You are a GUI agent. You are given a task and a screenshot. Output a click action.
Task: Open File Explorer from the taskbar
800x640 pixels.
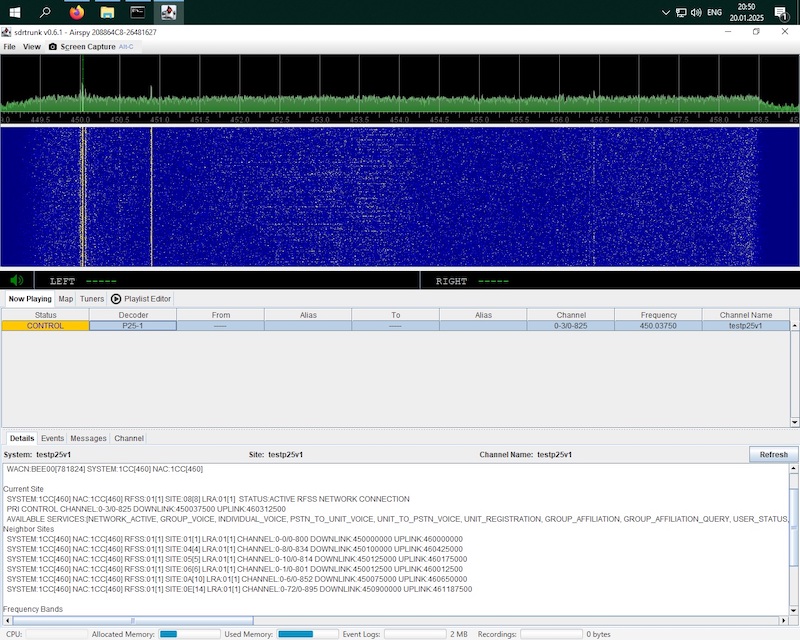click(107, 13)
